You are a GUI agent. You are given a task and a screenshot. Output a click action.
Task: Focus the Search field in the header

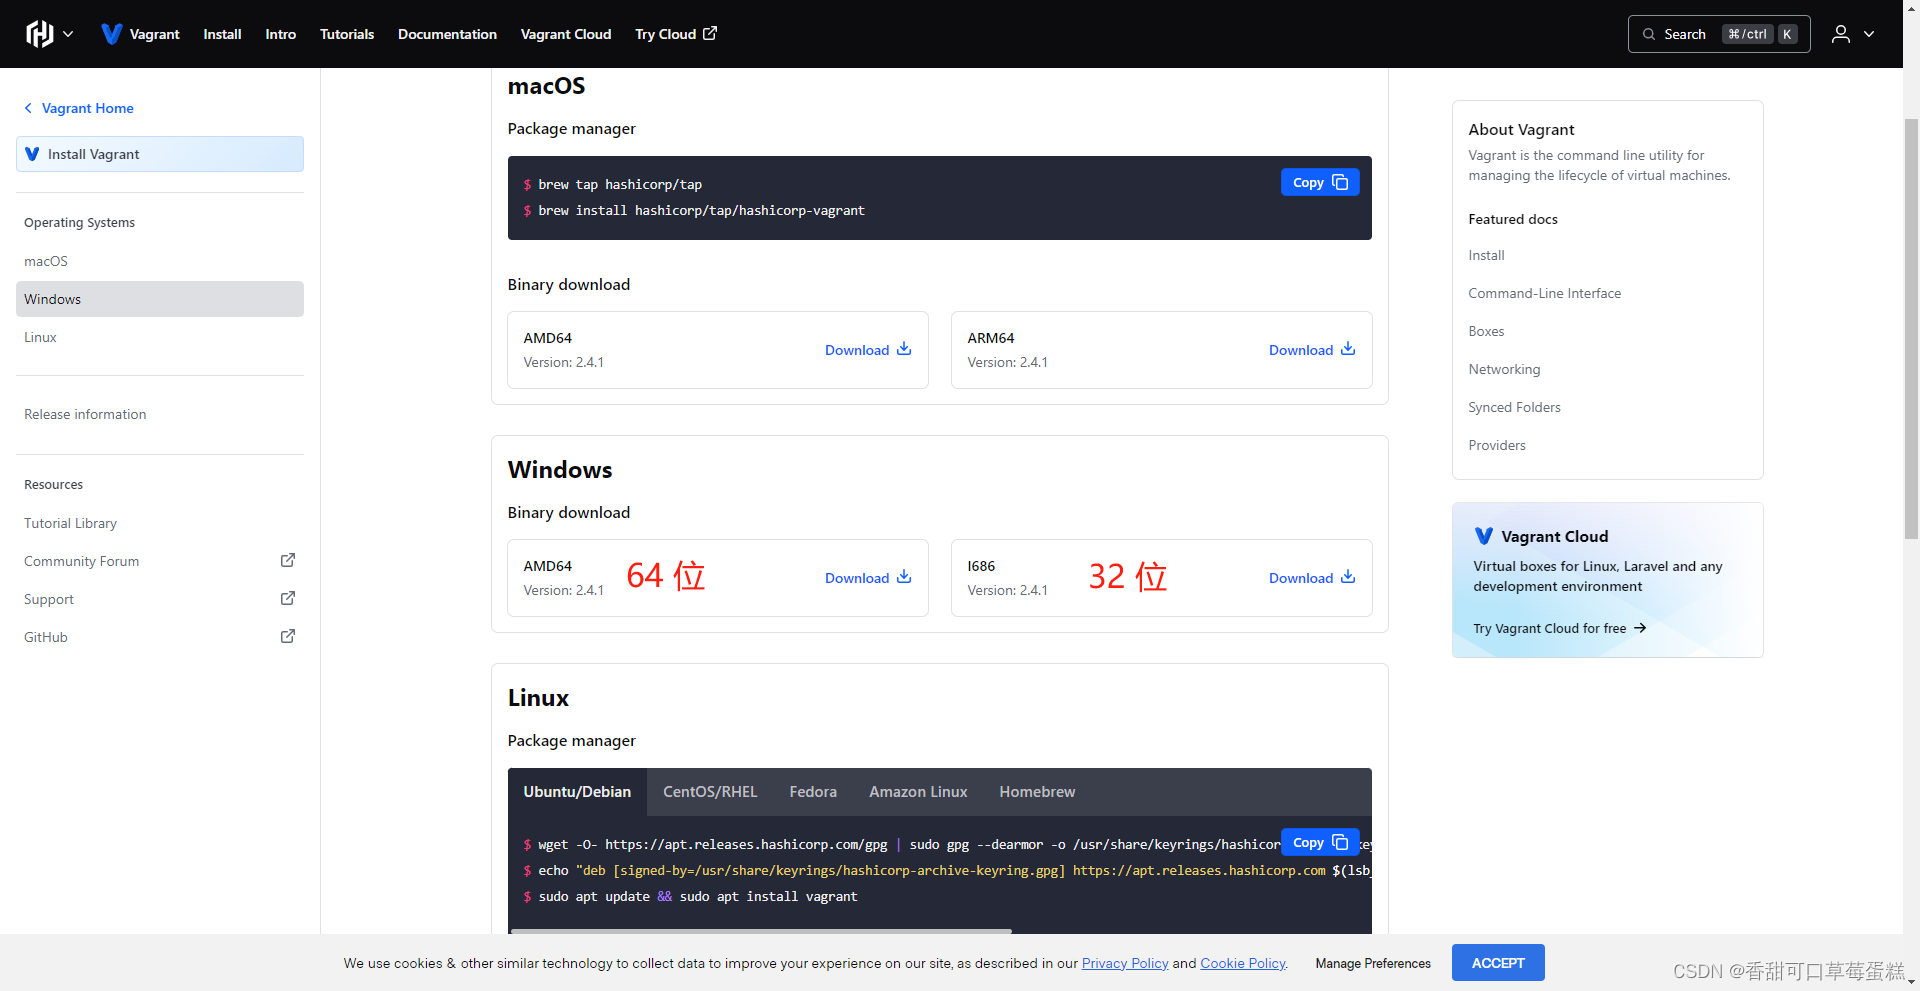(x=1719, y=34)
